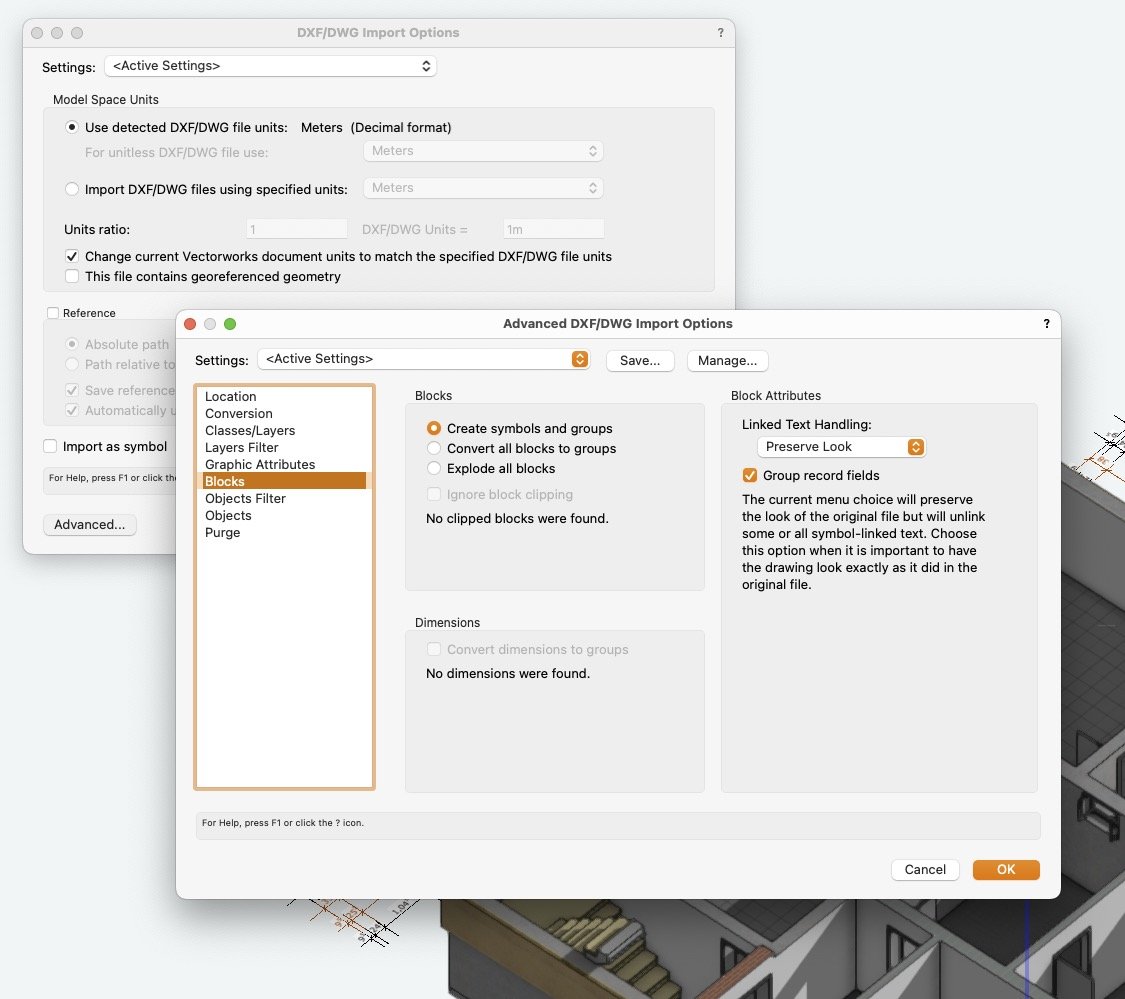Screen dimensions: 1125x999
Task: Open the Manage... settings button
Action: tap(727, 360)
